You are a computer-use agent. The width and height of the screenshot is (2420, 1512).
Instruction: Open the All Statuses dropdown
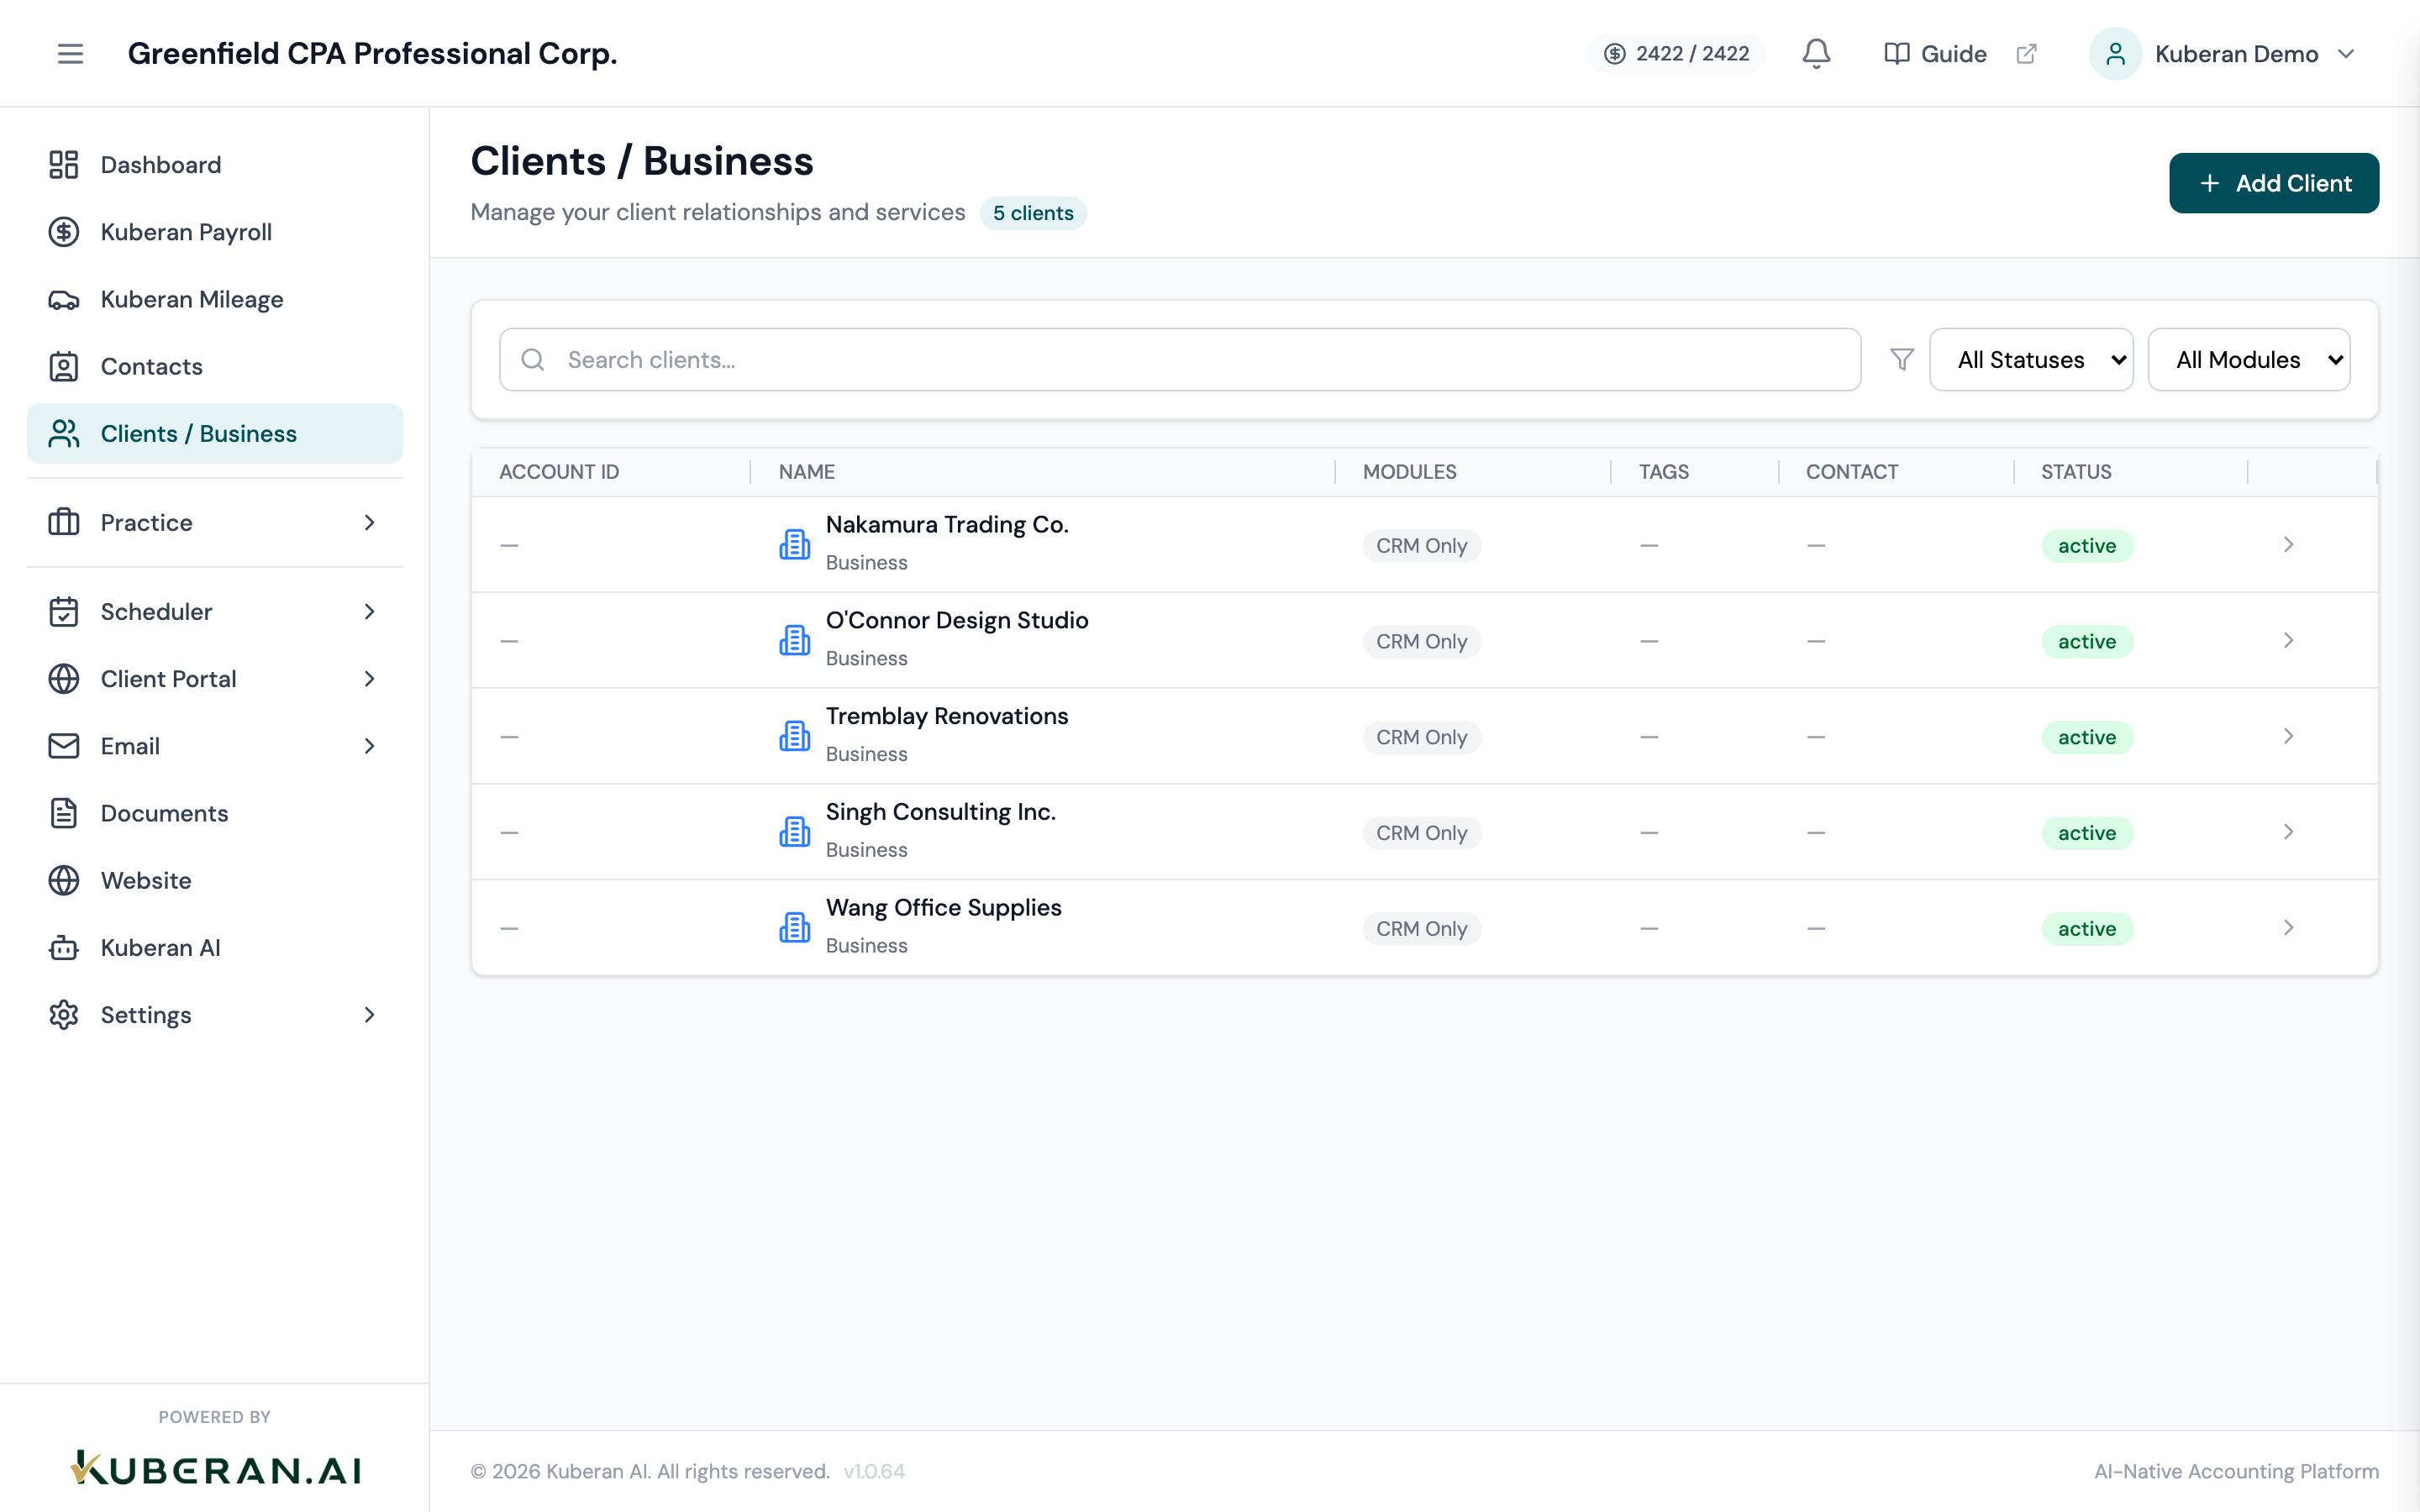(2031, 359)
